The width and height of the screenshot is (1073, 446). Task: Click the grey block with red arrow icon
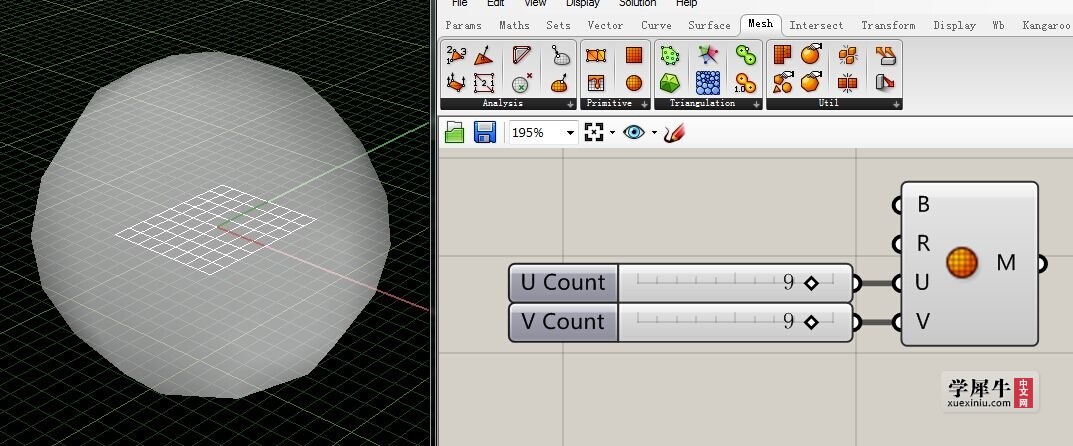tap(886, 83)
